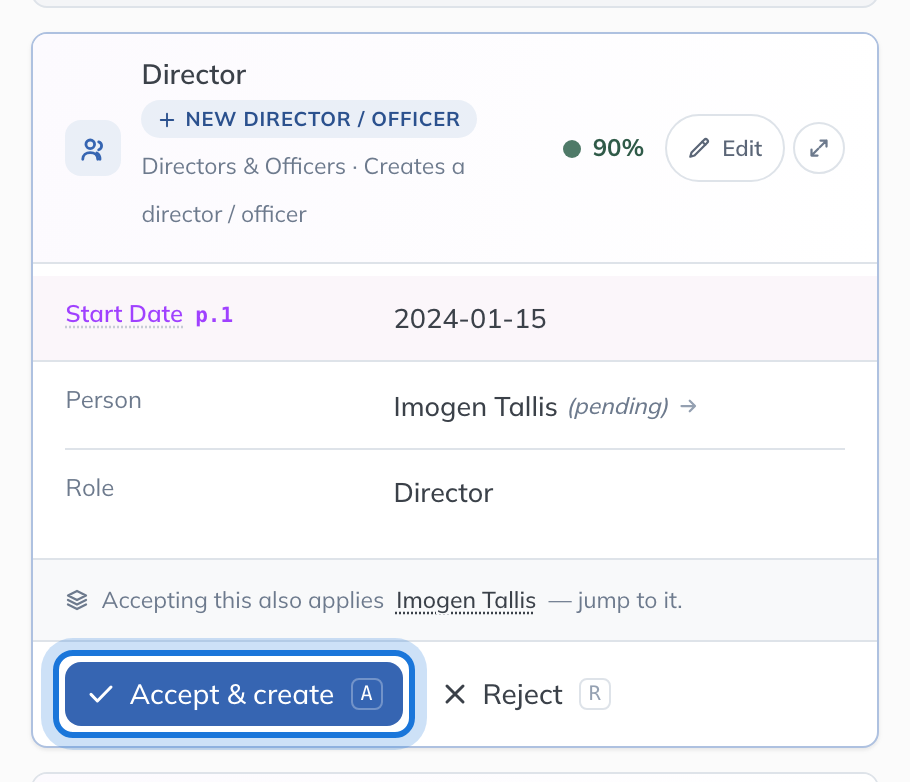Click Imogen Tallis in the Person row
The image size is (910, 782).
[x=475, y=407]
